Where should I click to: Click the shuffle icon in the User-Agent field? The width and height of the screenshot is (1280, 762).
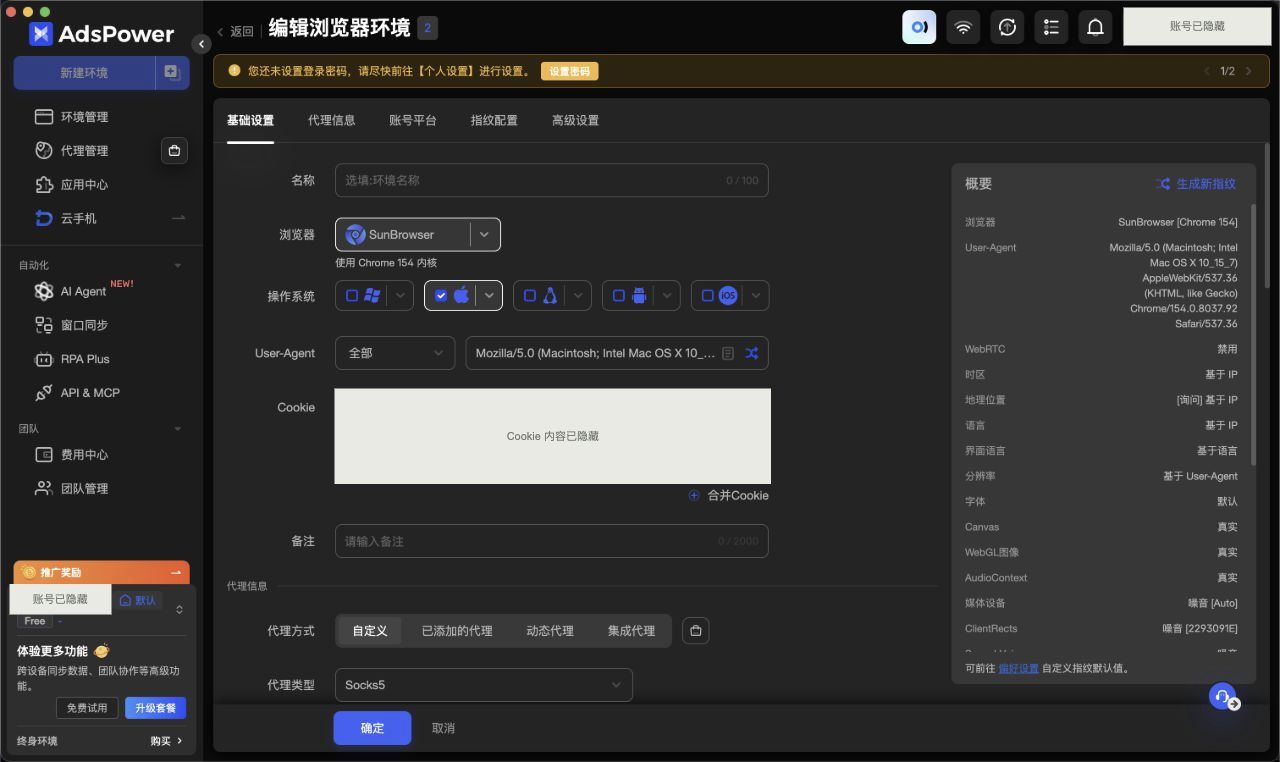751,353
